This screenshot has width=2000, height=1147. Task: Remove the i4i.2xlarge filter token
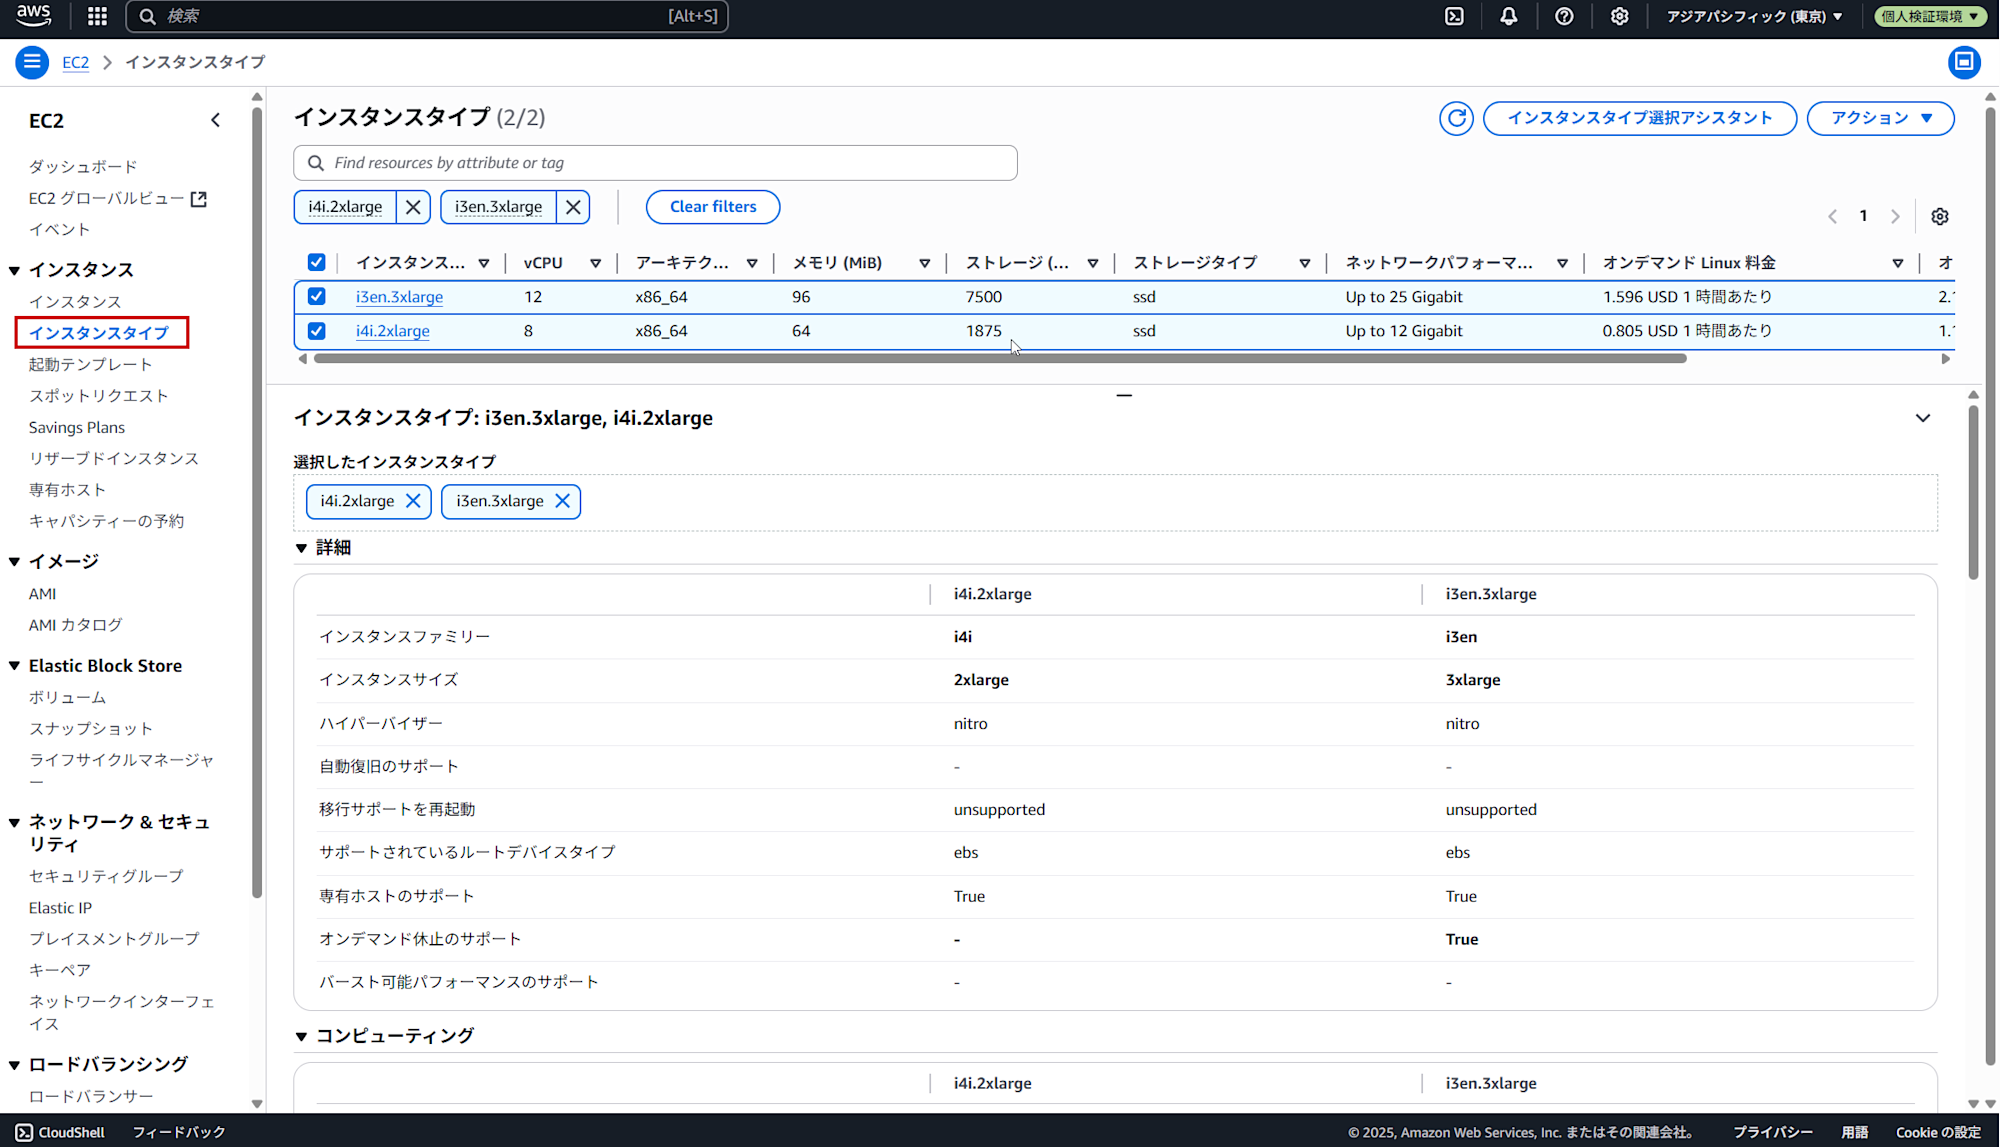413,207
